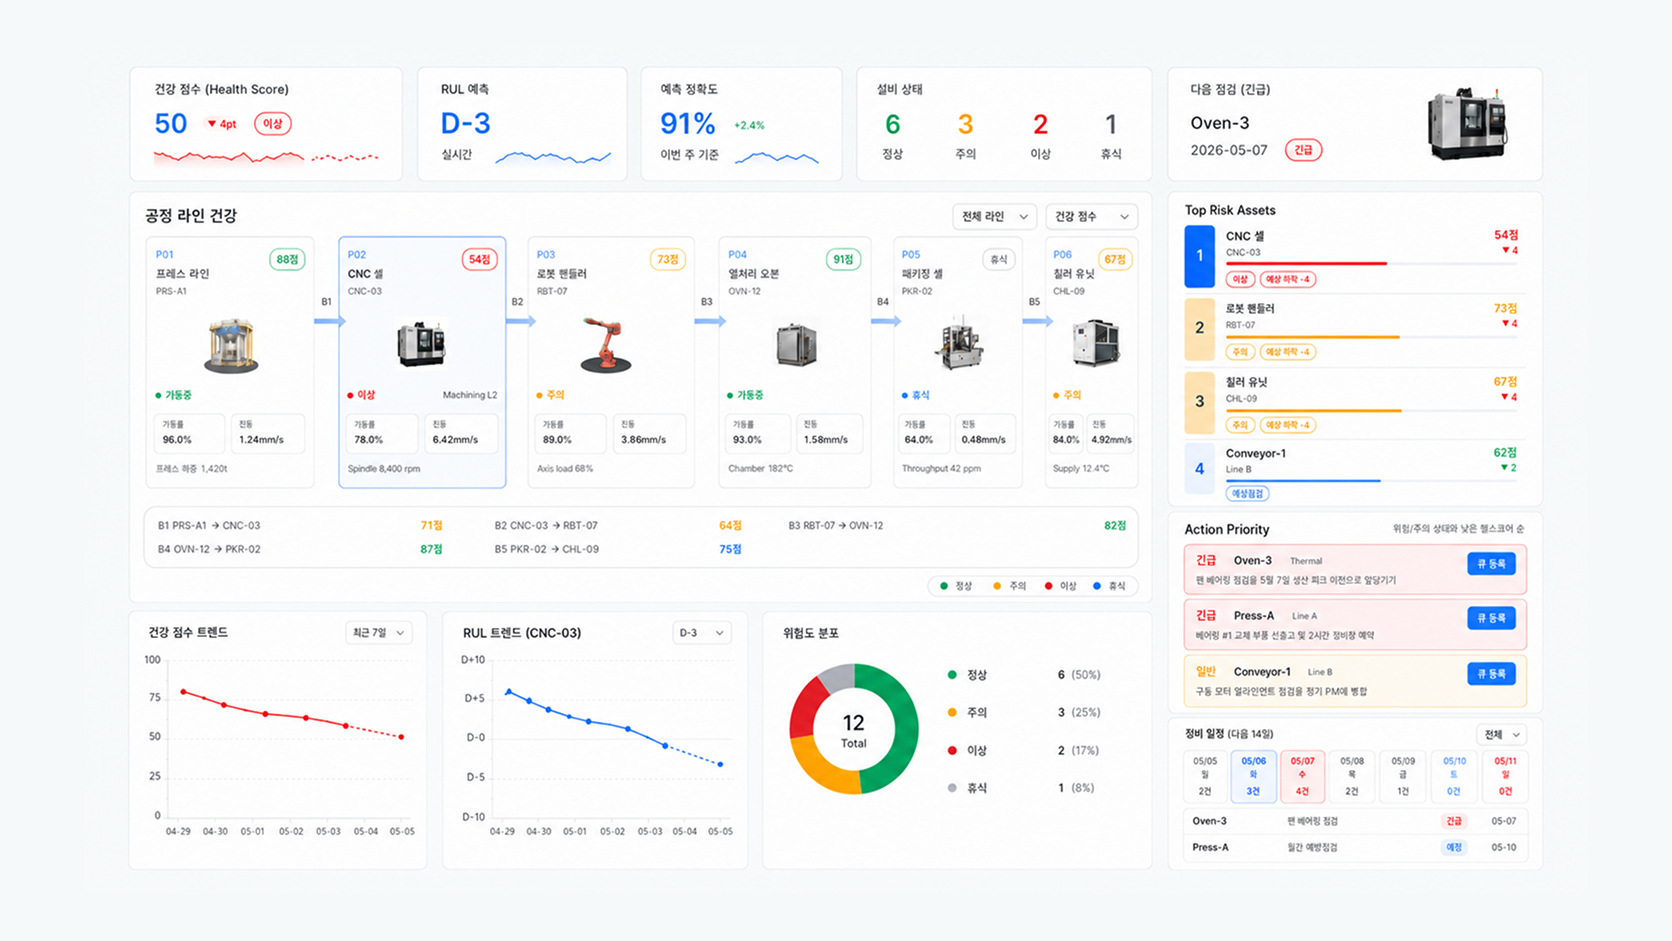This screenshot has height=941, width=1672.
Task: Open the 건강 점수 sort dropdown
Action: 1091,217
